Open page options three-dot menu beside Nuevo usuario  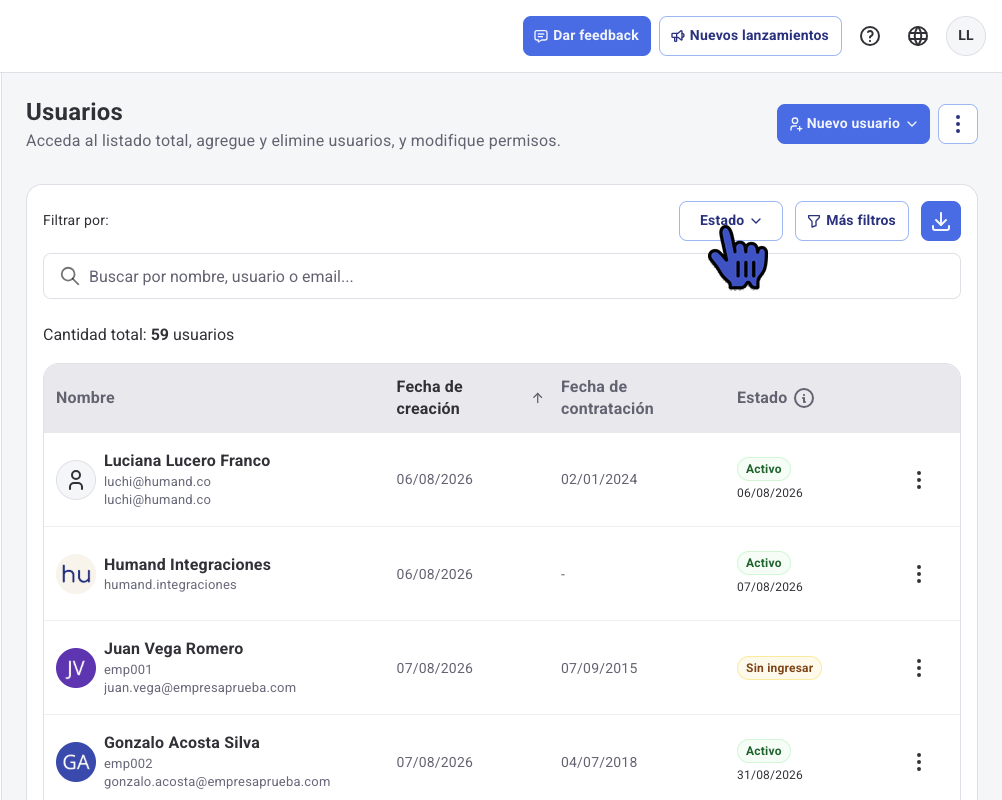tap(957, 124)
